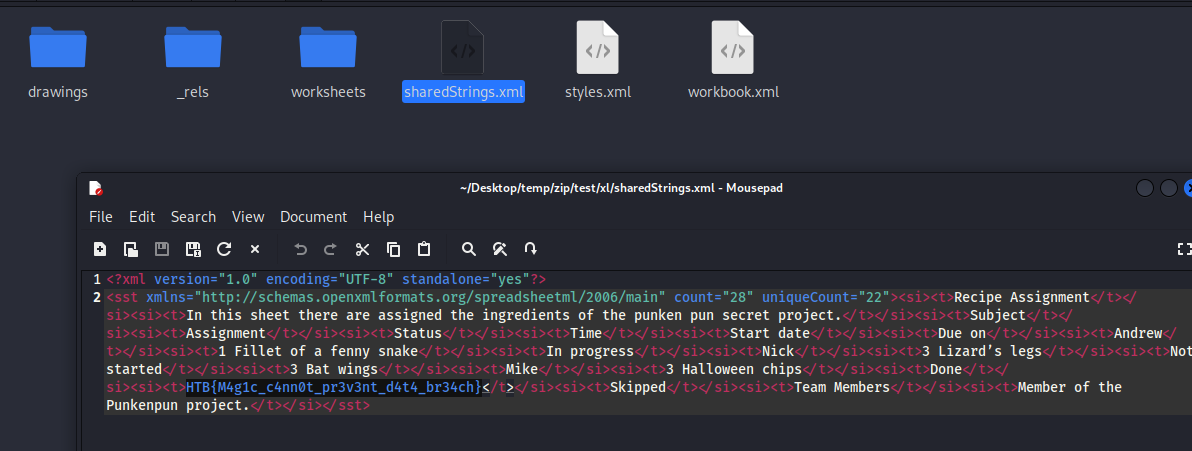
Task: Open Find with the magnifier icon
Action: point(468,249)
